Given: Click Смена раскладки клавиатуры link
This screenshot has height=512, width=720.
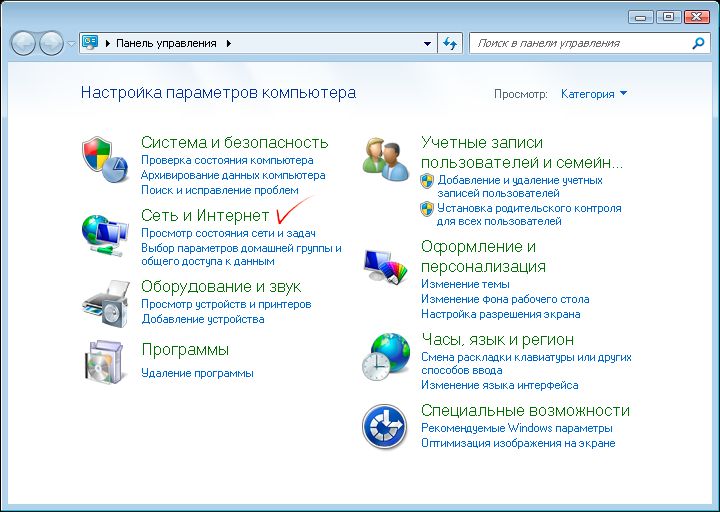Looking at the screenshot, I should pyautogui.click(x=526, y=364).
